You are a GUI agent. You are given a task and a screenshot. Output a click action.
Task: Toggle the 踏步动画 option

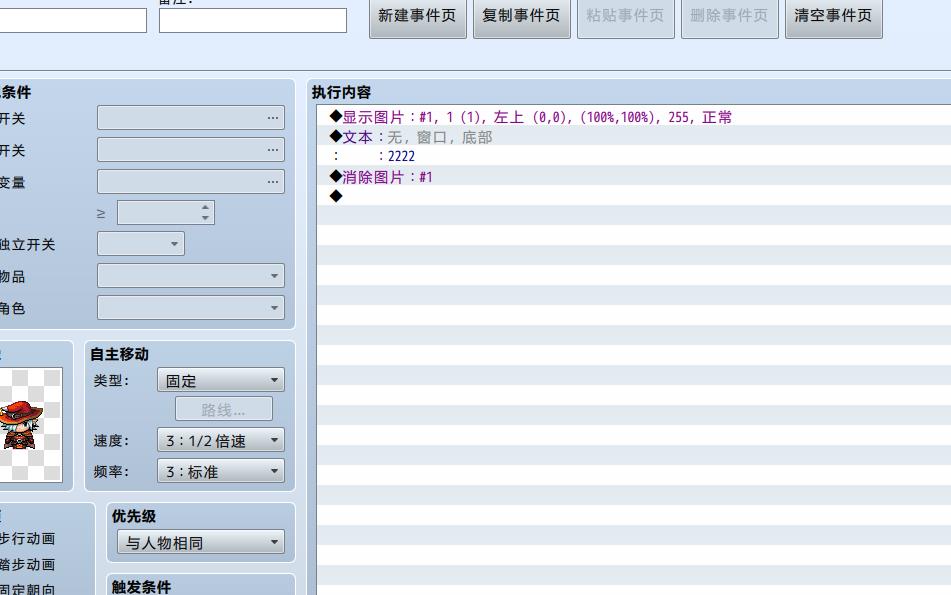tap(28, 565)
